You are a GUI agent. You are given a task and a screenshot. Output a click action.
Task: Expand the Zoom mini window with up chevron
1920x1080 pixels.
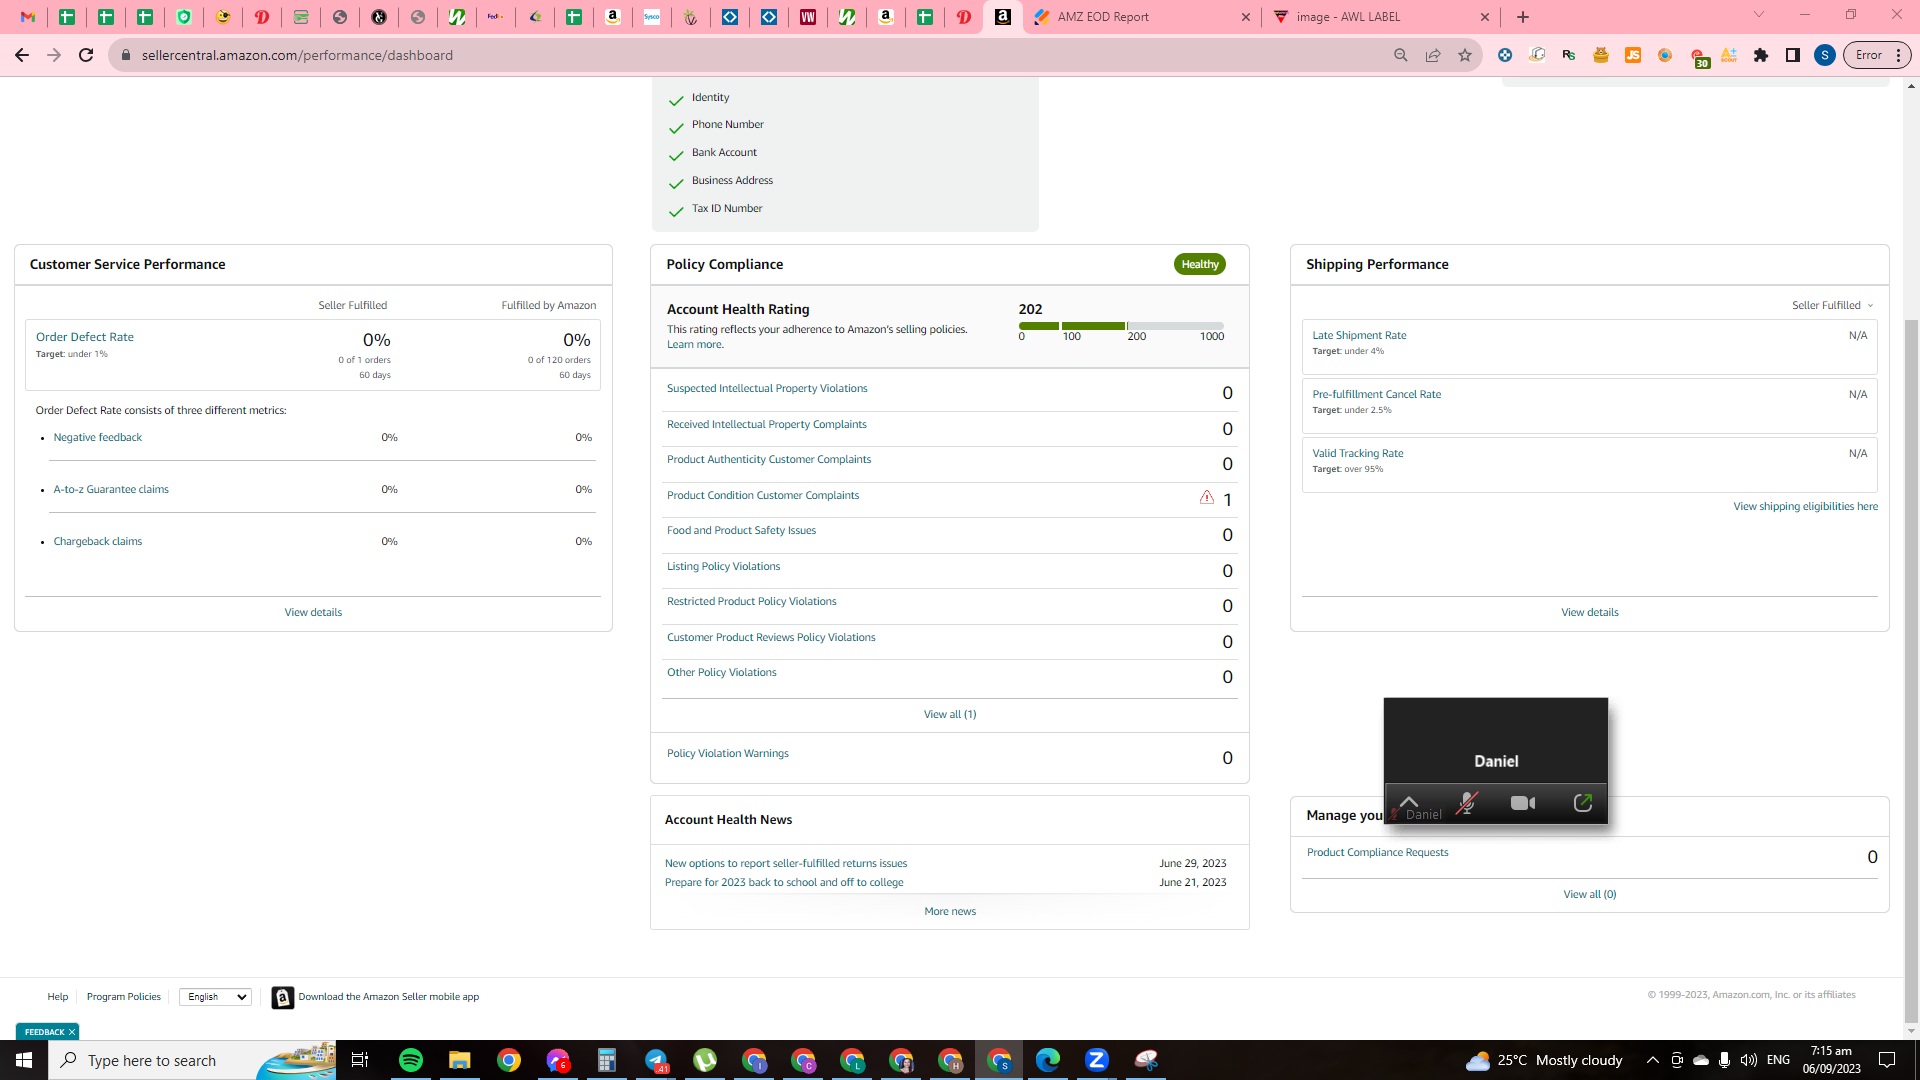(1409, 801)
